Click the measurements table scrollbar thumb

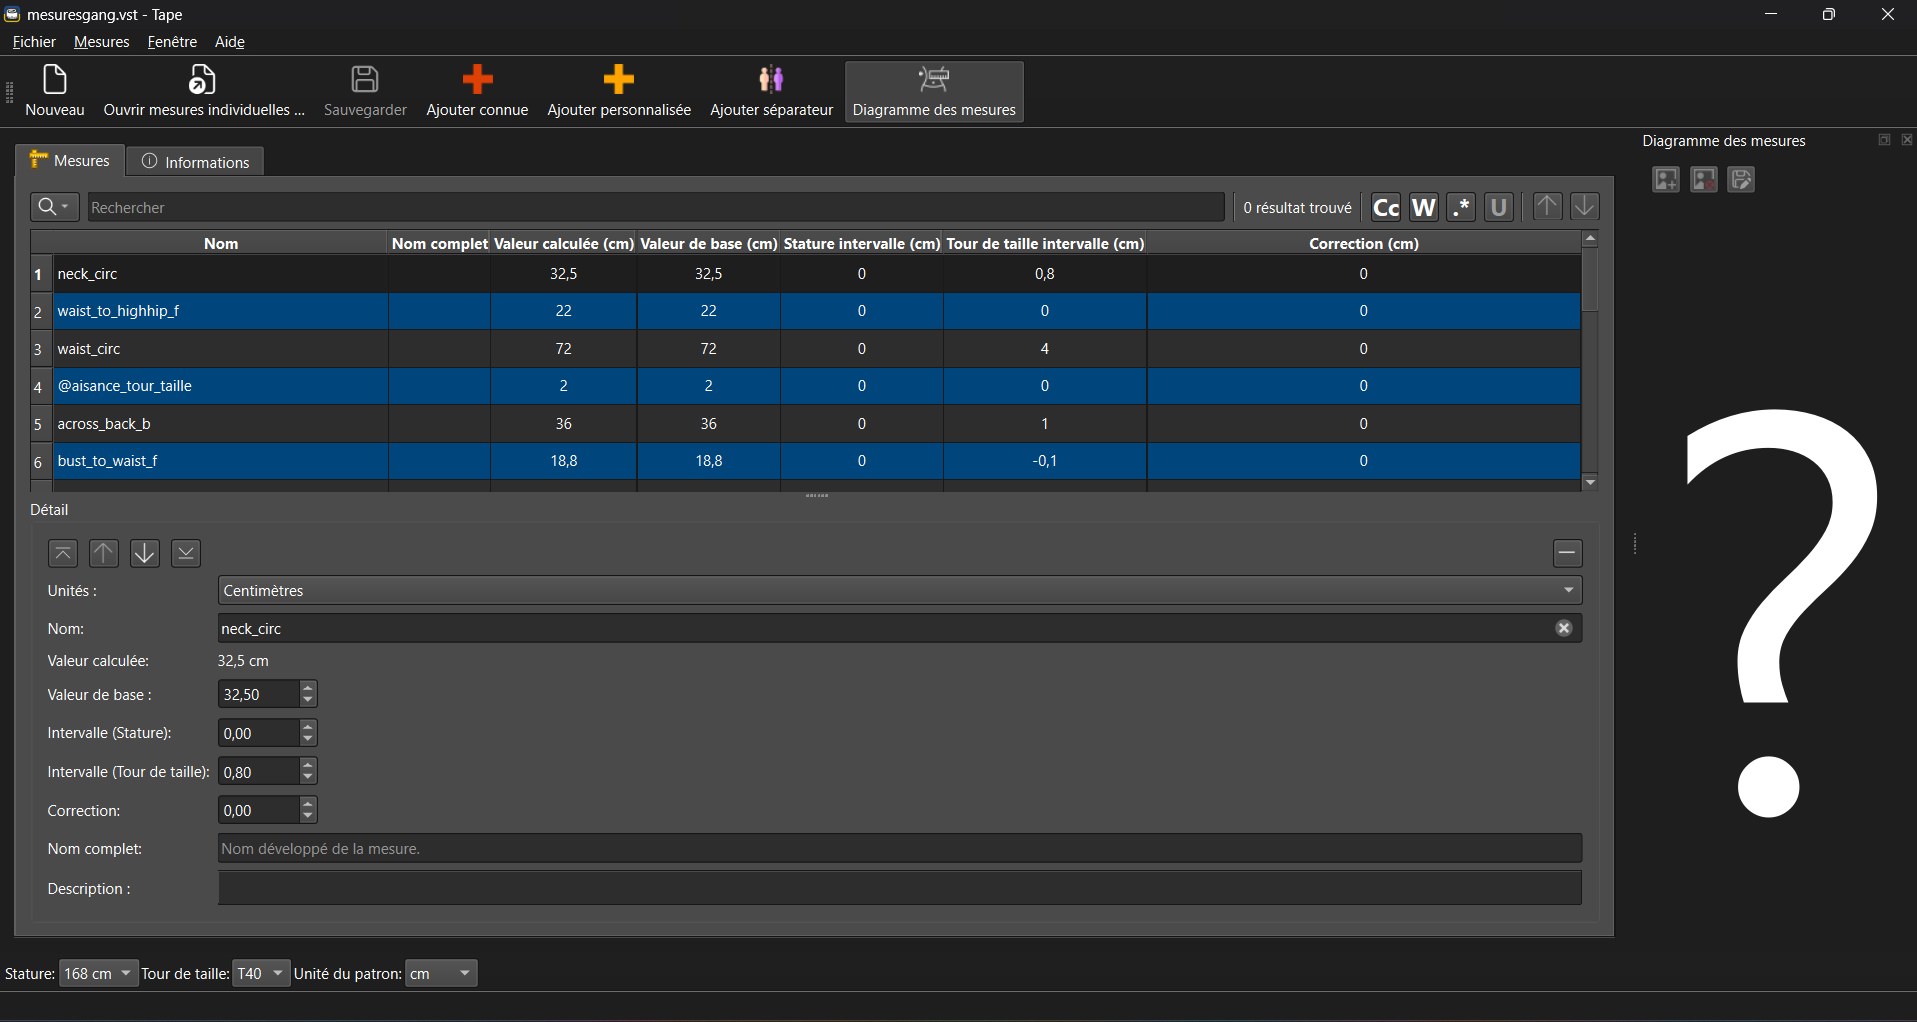[x=1590, y=279]
